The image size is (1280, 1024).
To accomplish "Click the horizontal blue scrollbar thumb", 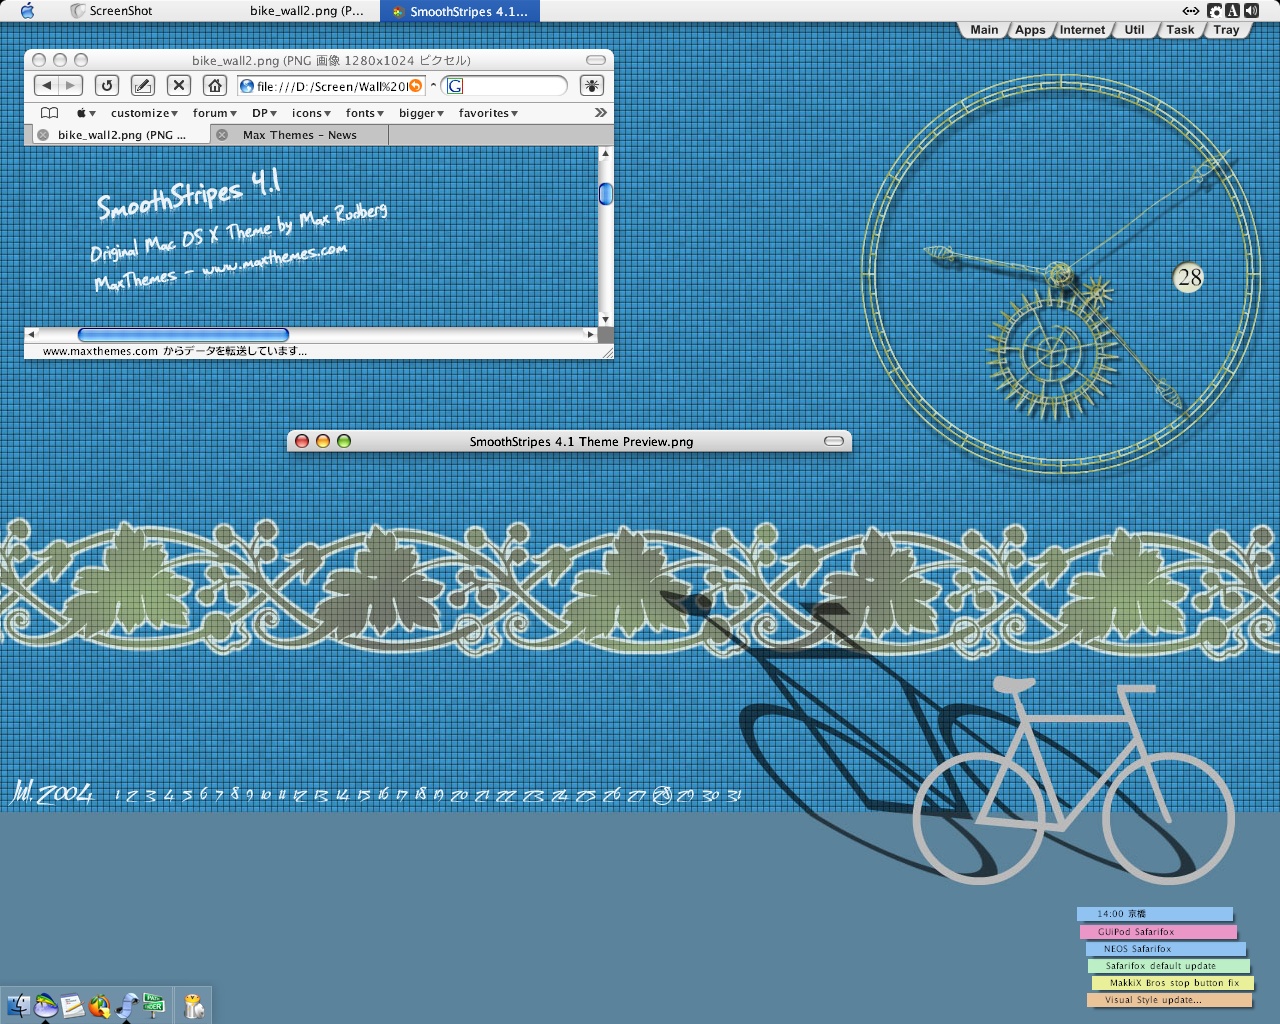I will tap(183, 334).
